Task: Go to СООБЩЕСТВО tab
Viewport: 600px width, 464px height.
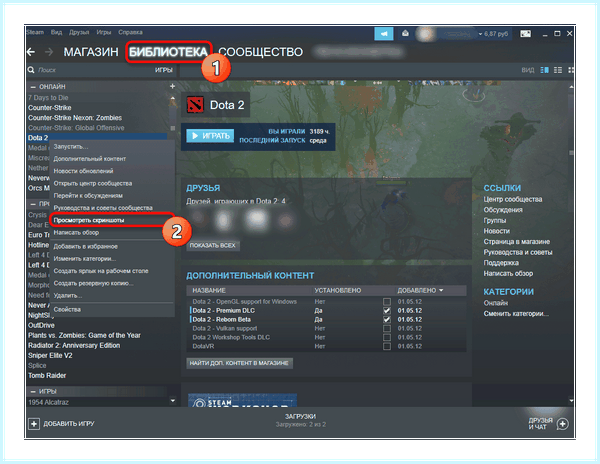Action: pyautogui.click(x=261, y=52)
